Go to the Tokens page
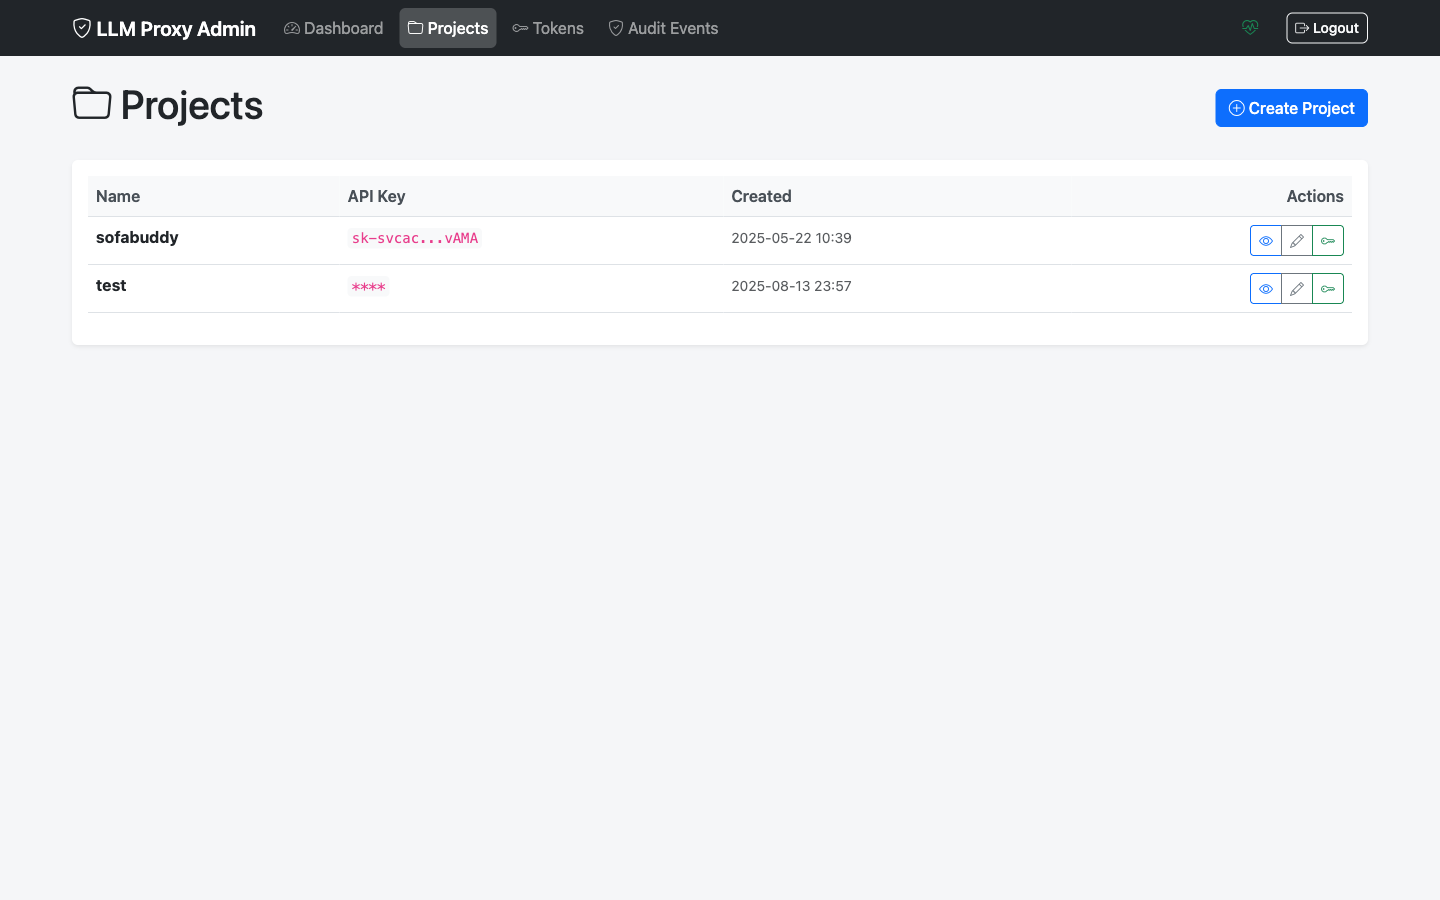This screenshot has height=900, width=1440. 548,28
